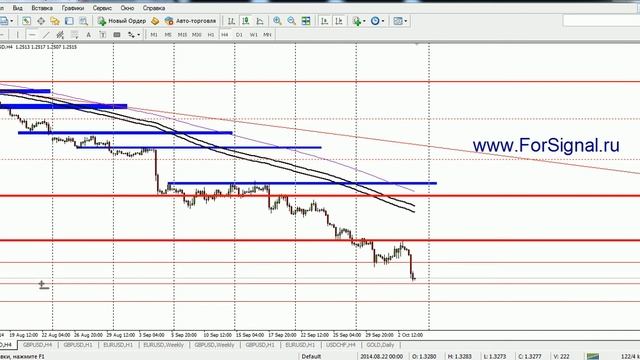Switch to the GBPUSD,H4 chart tab
Screen dimensions: 640x360
37,345
